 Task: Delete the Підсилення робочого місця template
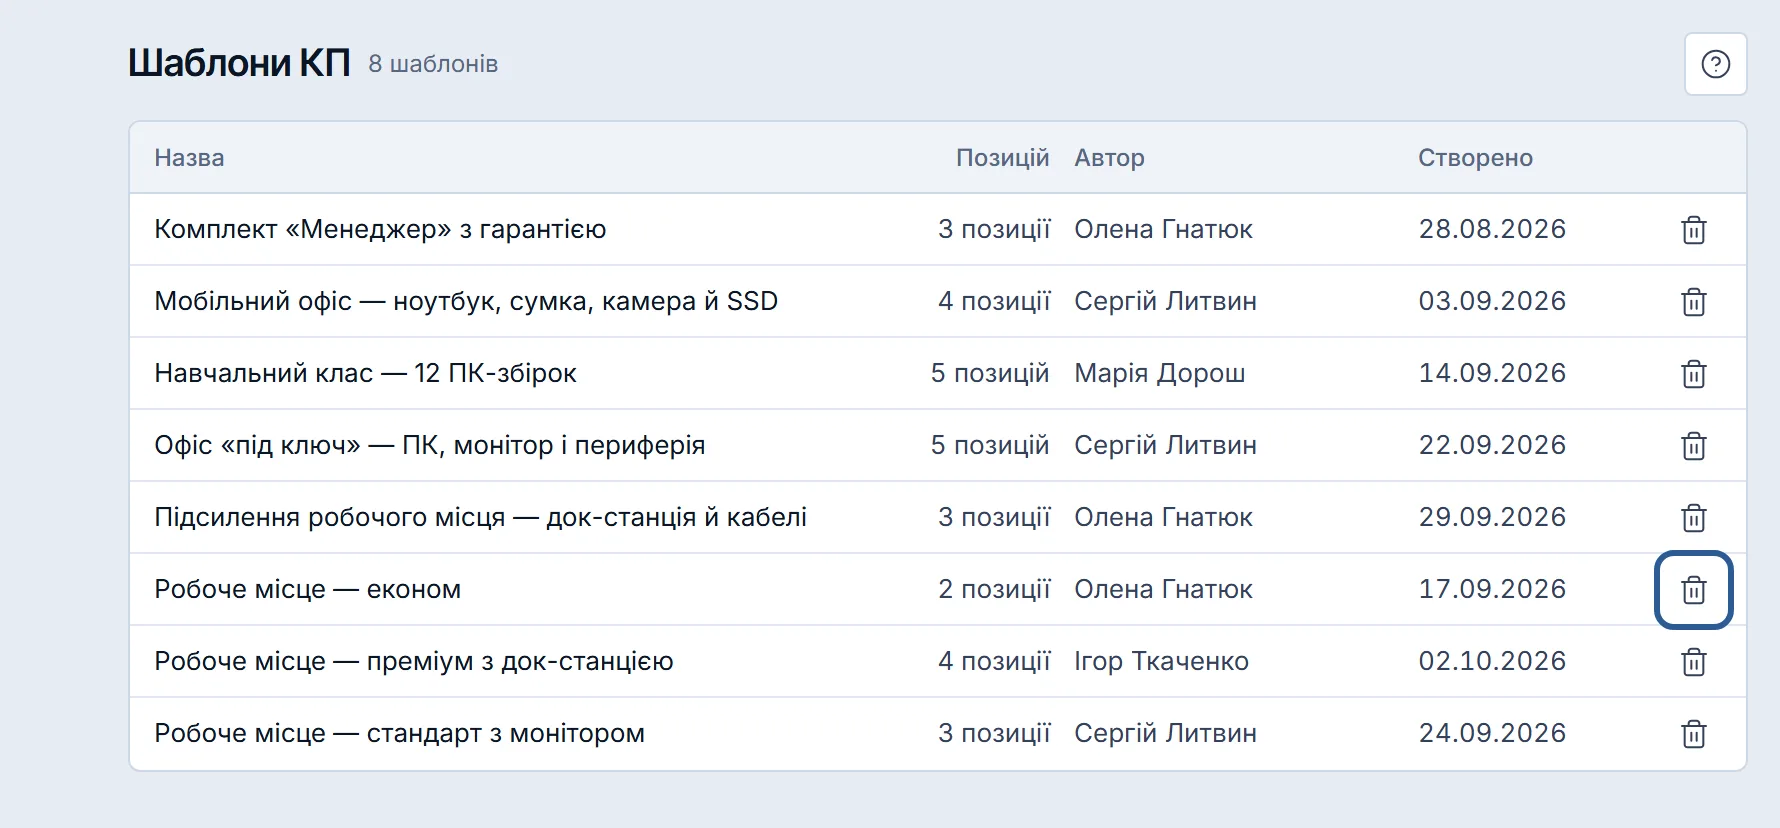coord(1693,518)
